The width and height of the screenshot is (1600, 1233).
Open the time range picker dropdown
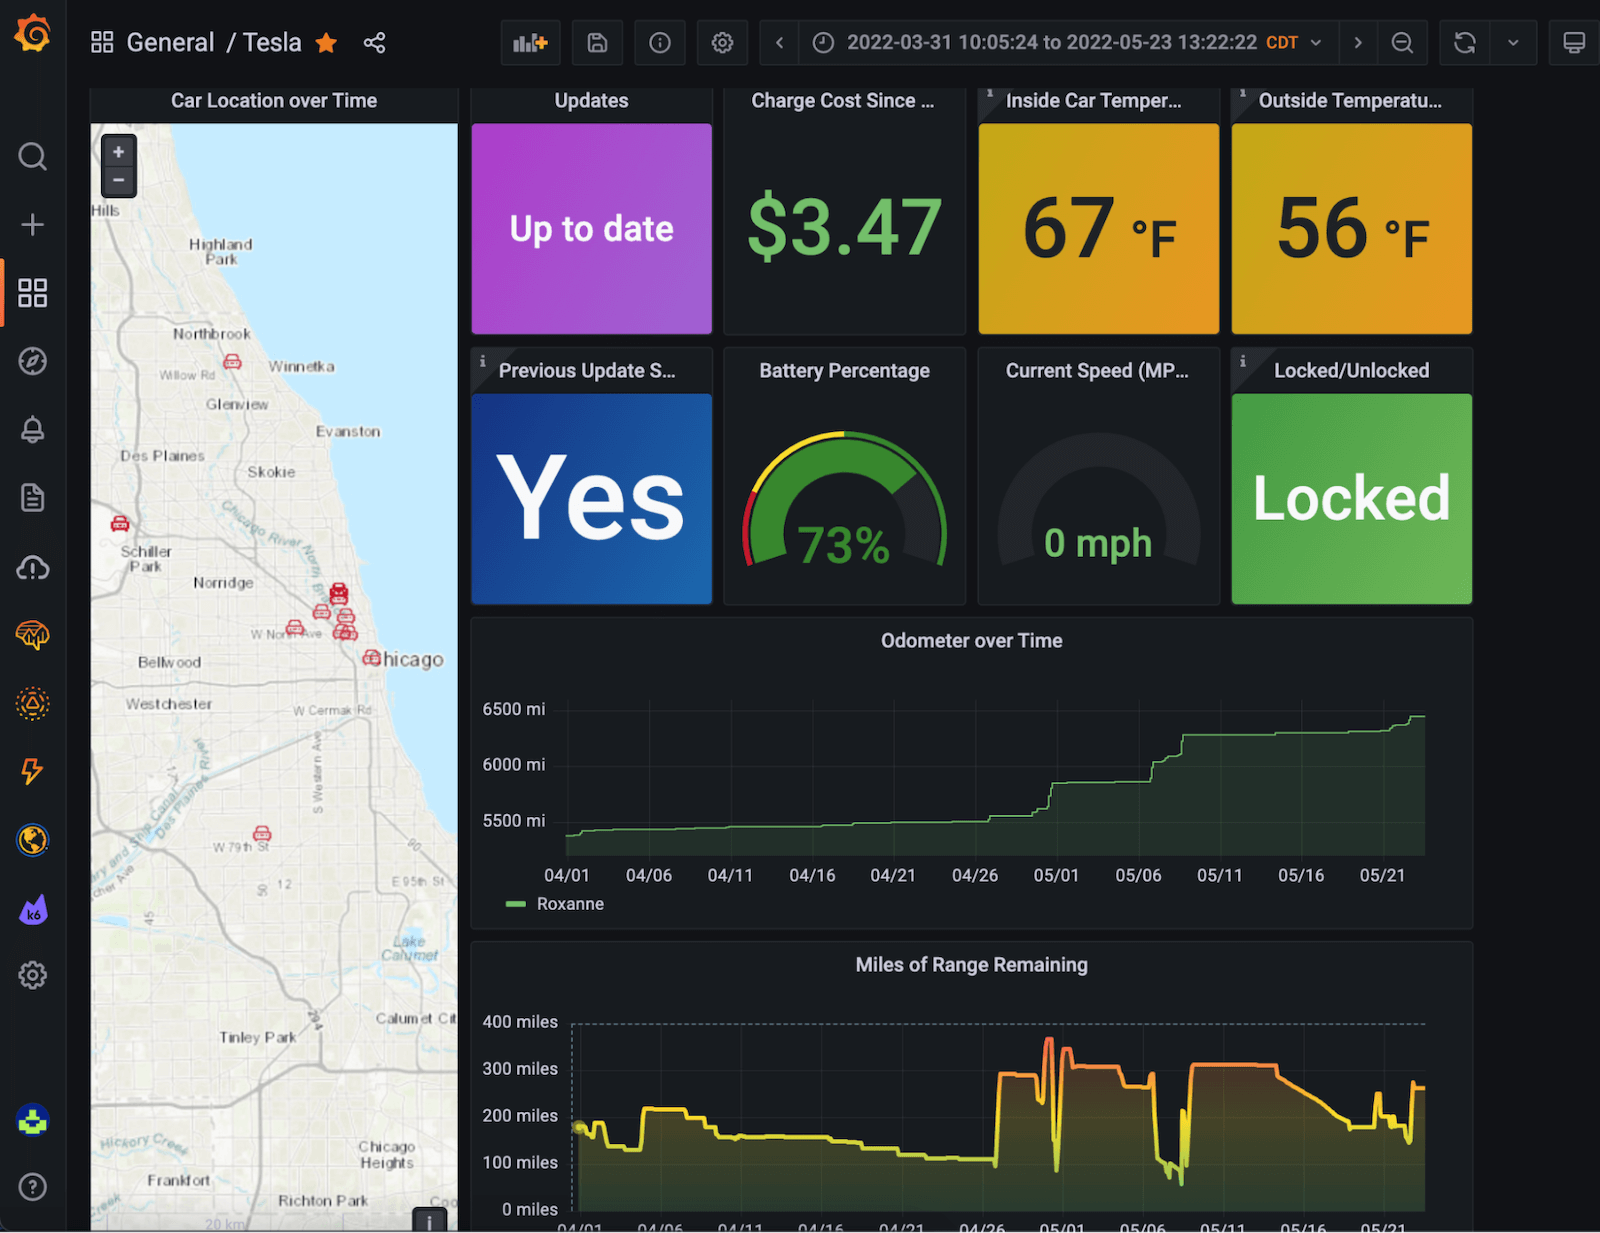(x=1060, y=42)
